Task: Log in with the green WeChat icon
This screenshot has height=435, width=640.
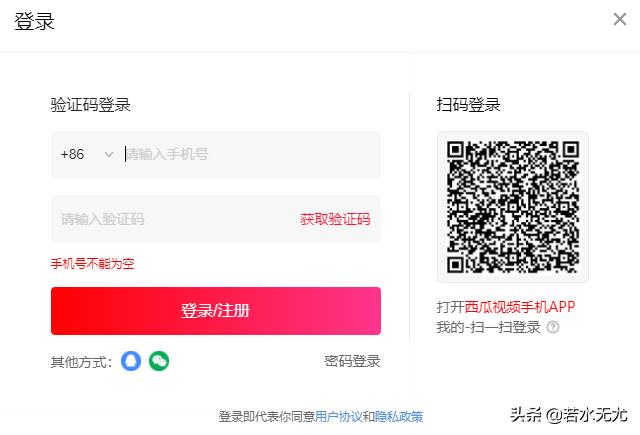Action: click(159, 361)
